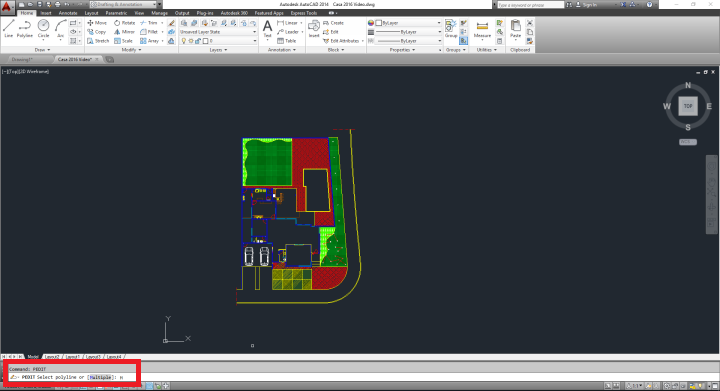Screen dimensions: 720x391
Task: Click the Rotate tool
Action: tap(124, 22)
